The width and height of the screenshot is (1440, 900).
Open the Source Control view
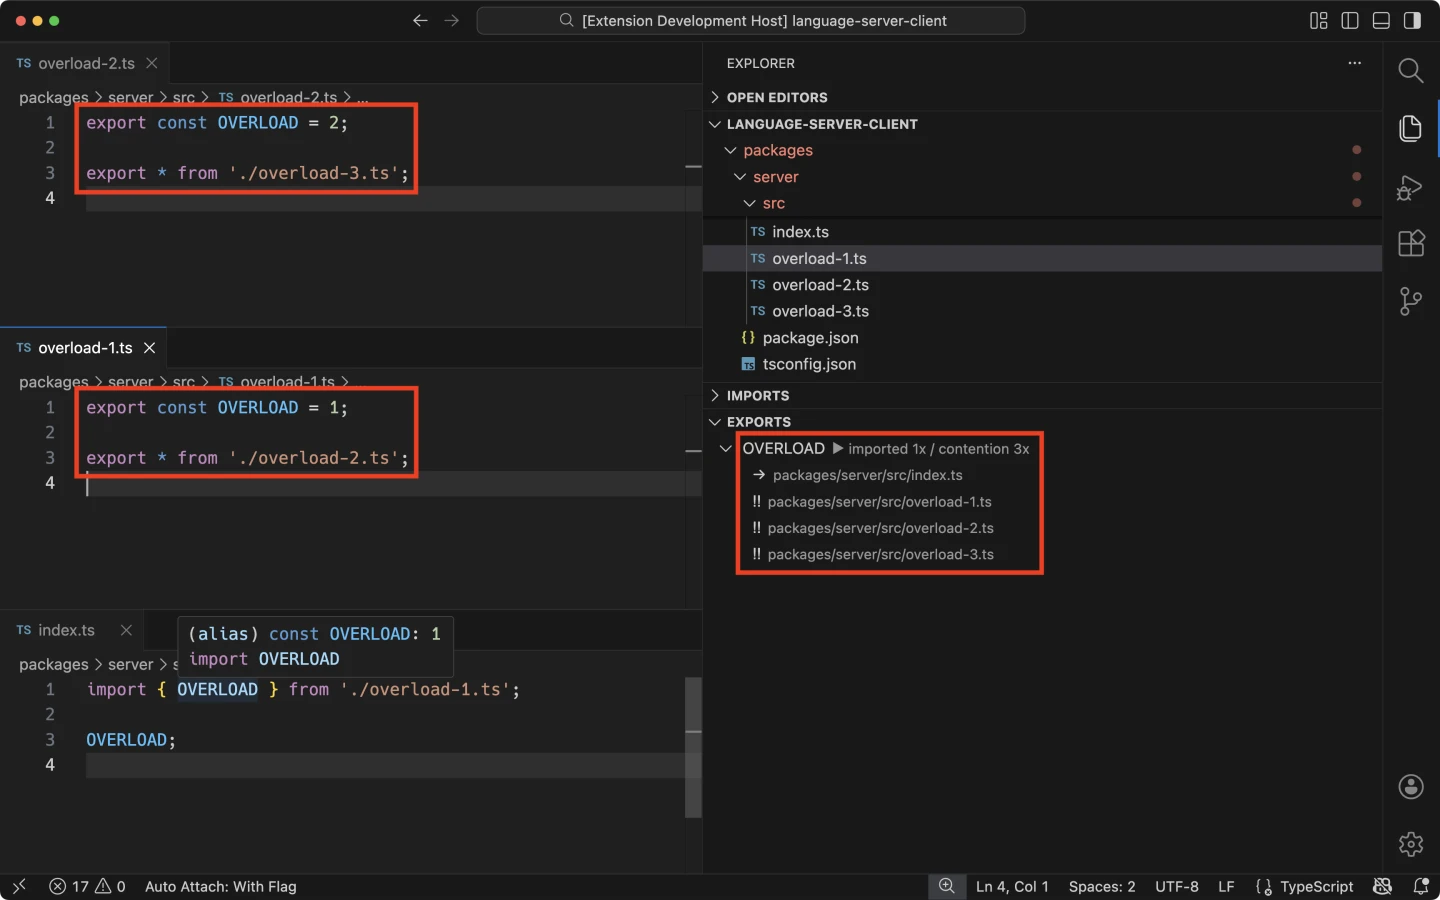(x=1410, y=300)
